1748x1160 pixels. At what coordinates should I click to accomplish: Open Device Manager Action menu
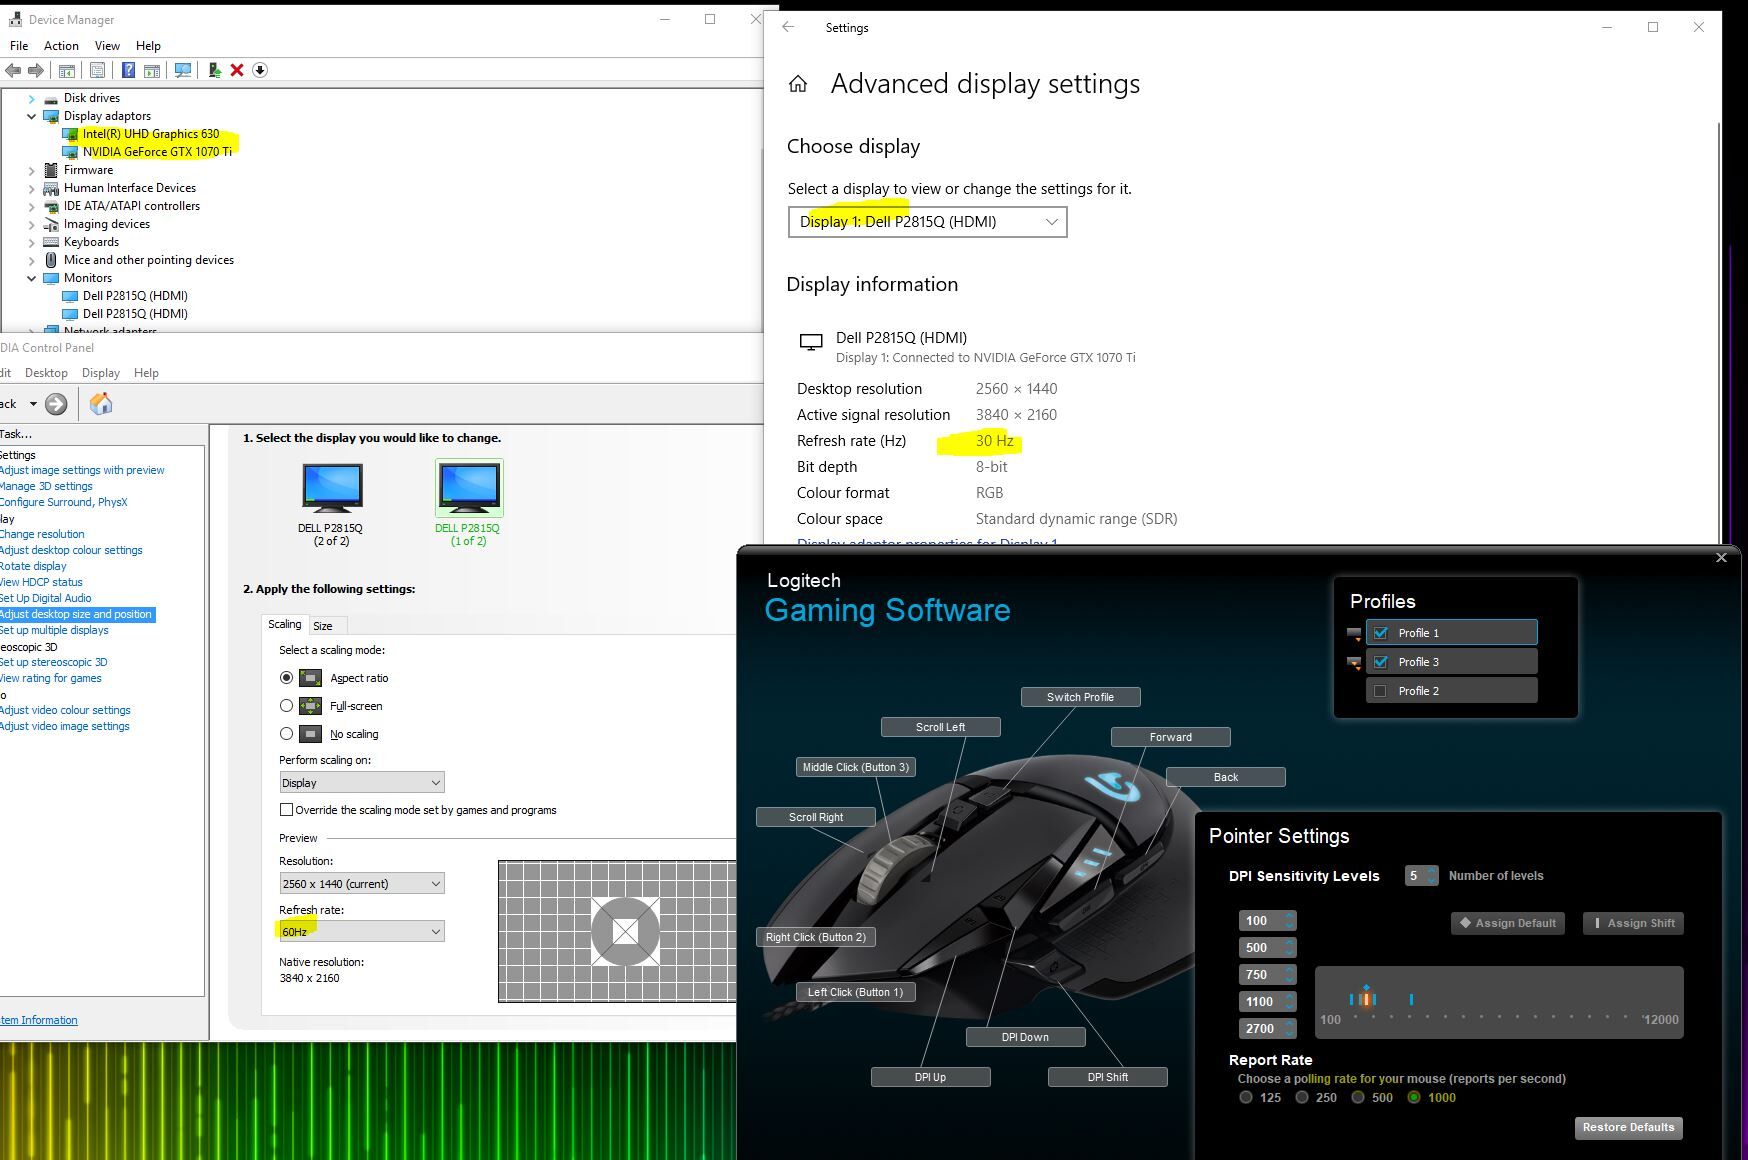pos(61,46)
